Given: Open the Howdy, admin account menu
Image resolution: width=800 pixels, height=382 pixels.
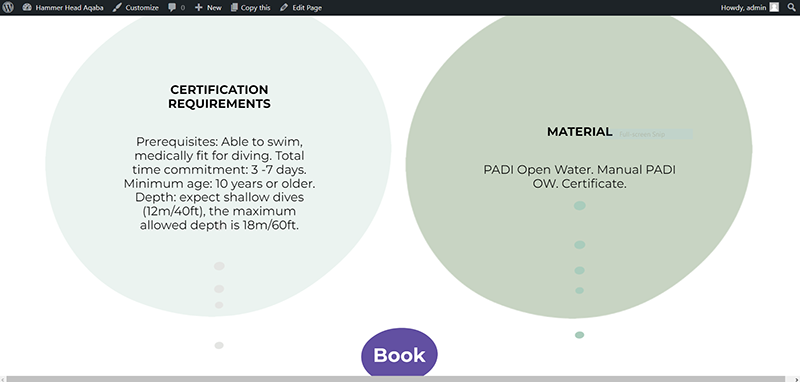Looking at the screenshot, I should (743, 8).
